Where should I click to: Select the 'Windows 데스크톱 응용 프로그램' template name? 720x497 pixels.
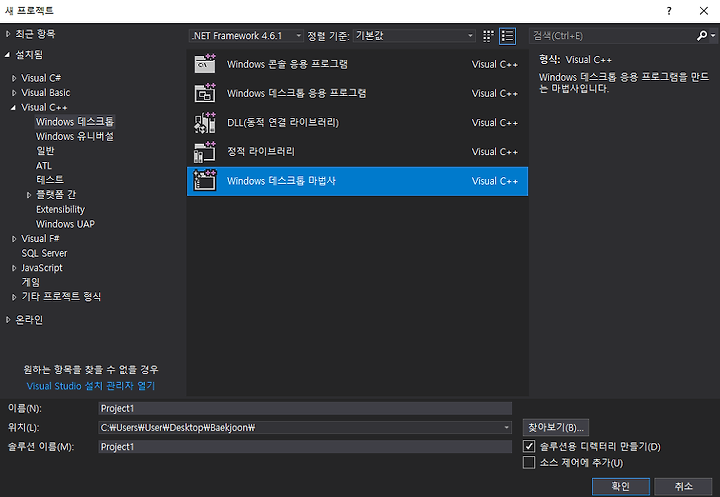(x=297, y=93)
